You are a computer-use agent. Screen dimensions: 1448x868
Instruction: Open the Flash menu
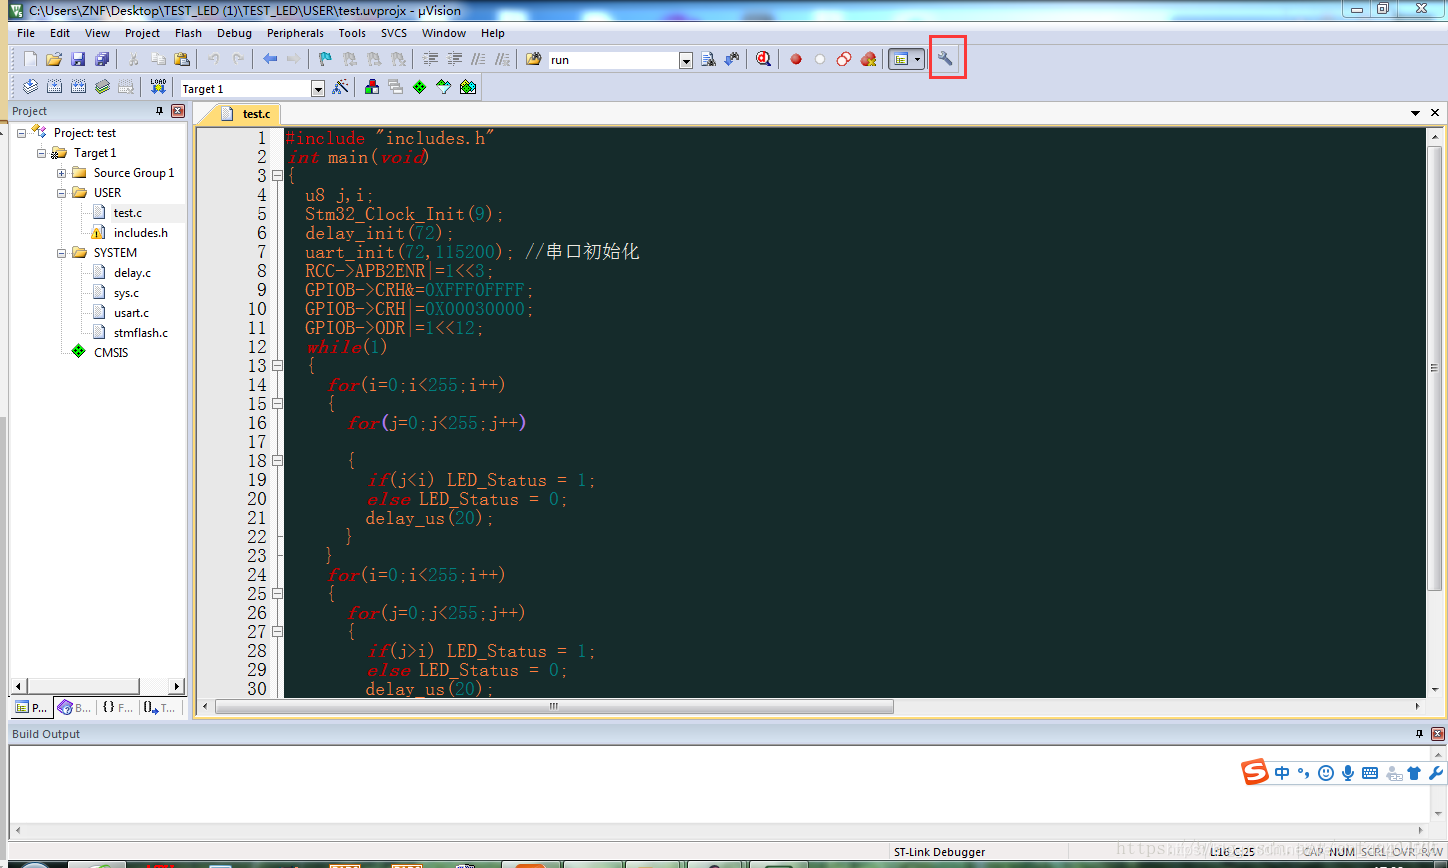click(x=188, y=33)
